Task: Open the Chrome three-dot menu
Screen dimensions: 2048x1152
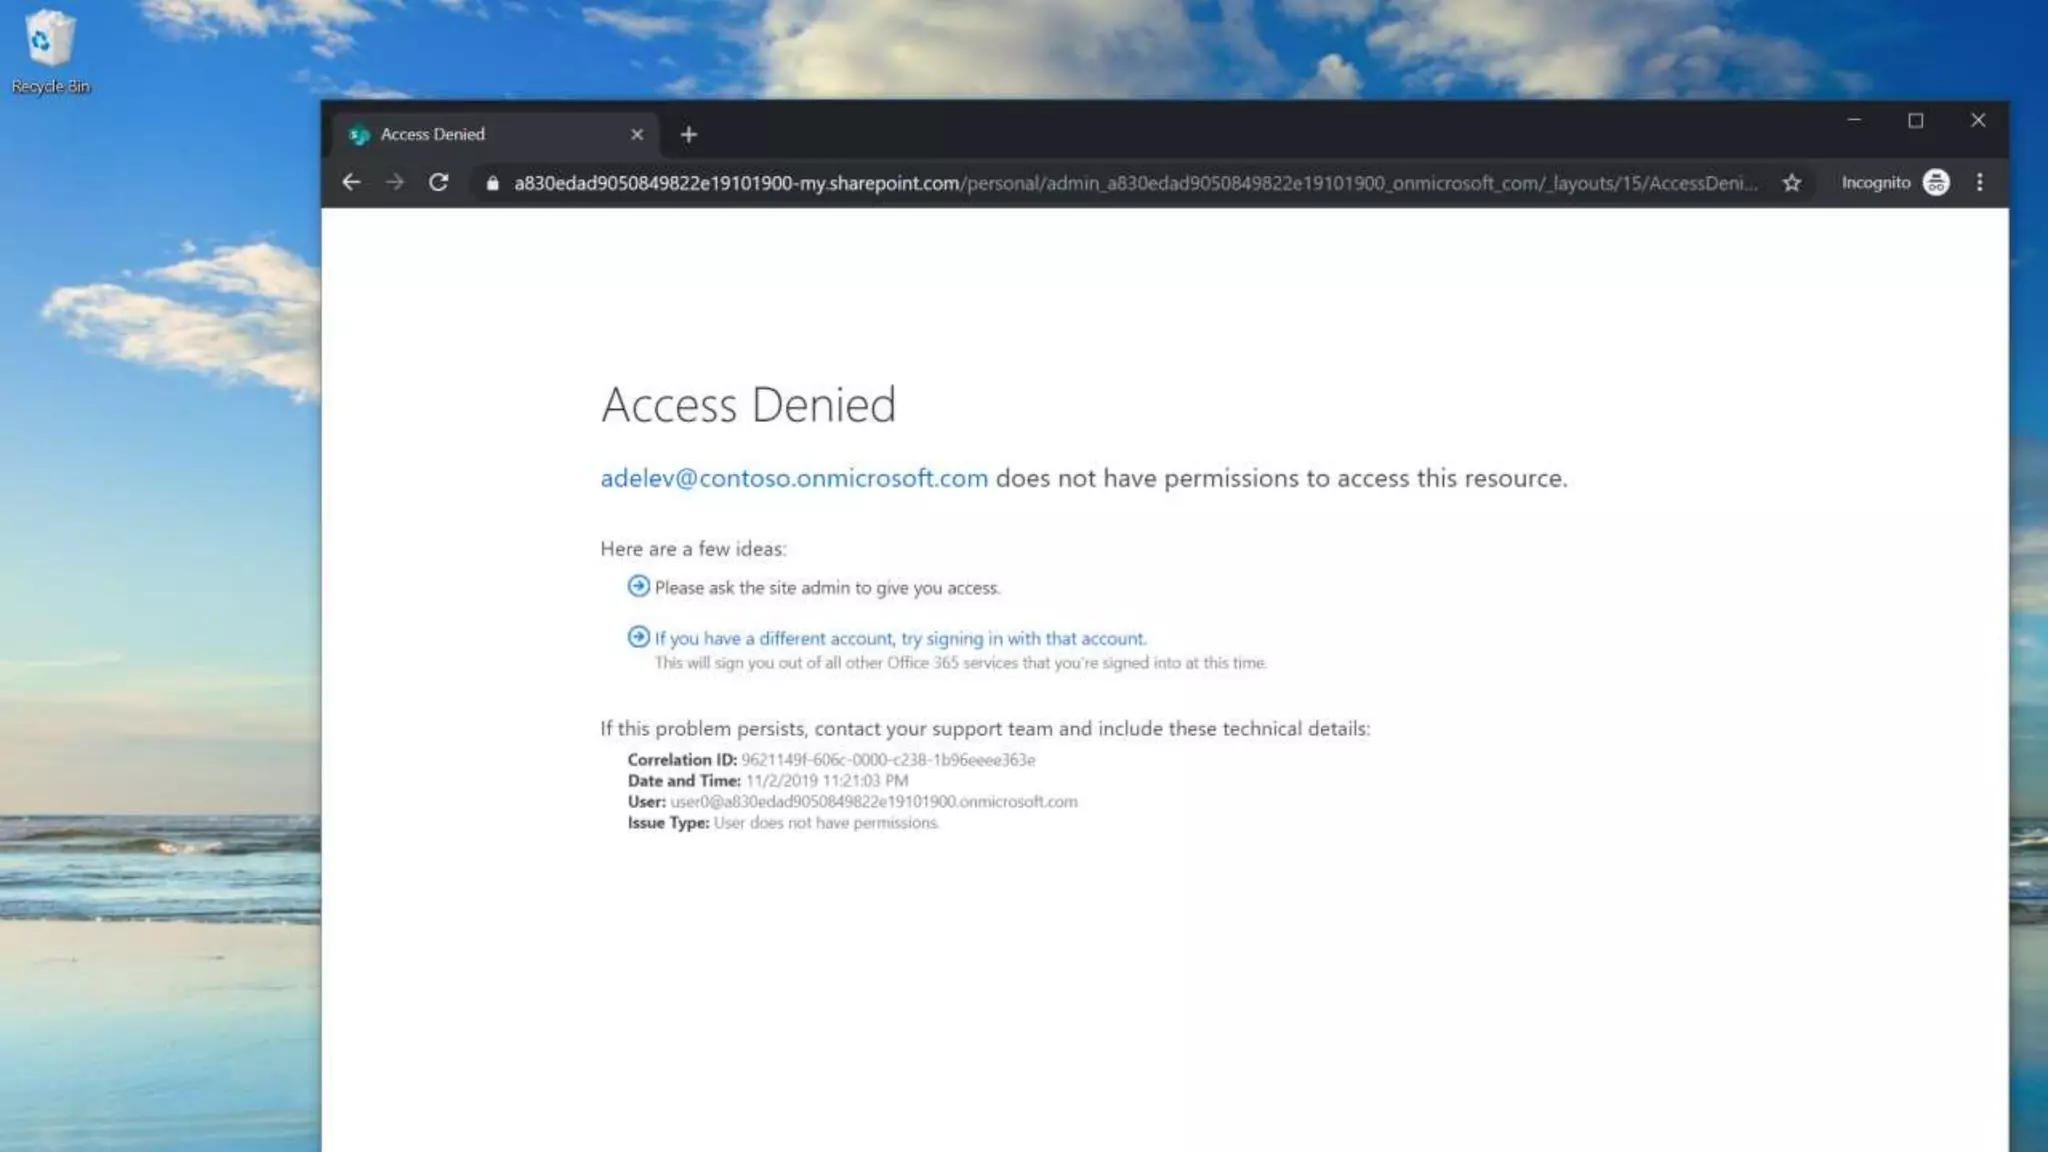Action: (1979, 182)
